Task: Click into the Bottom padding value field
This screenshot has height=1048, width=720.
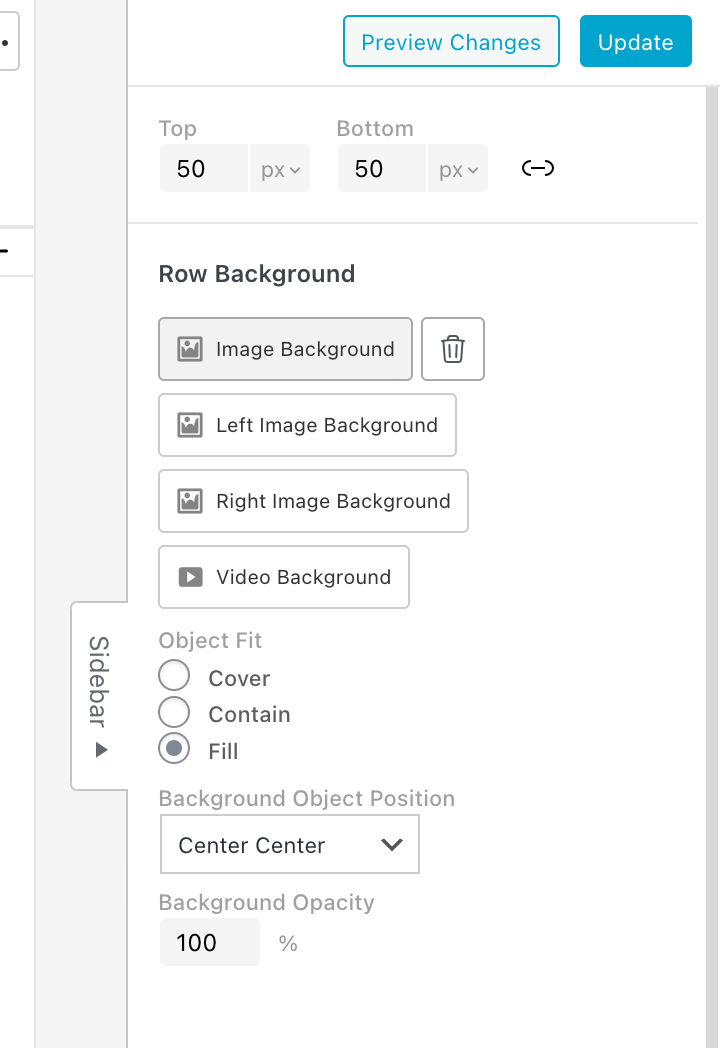Action: pyautogui.click(x=381, y=169)
